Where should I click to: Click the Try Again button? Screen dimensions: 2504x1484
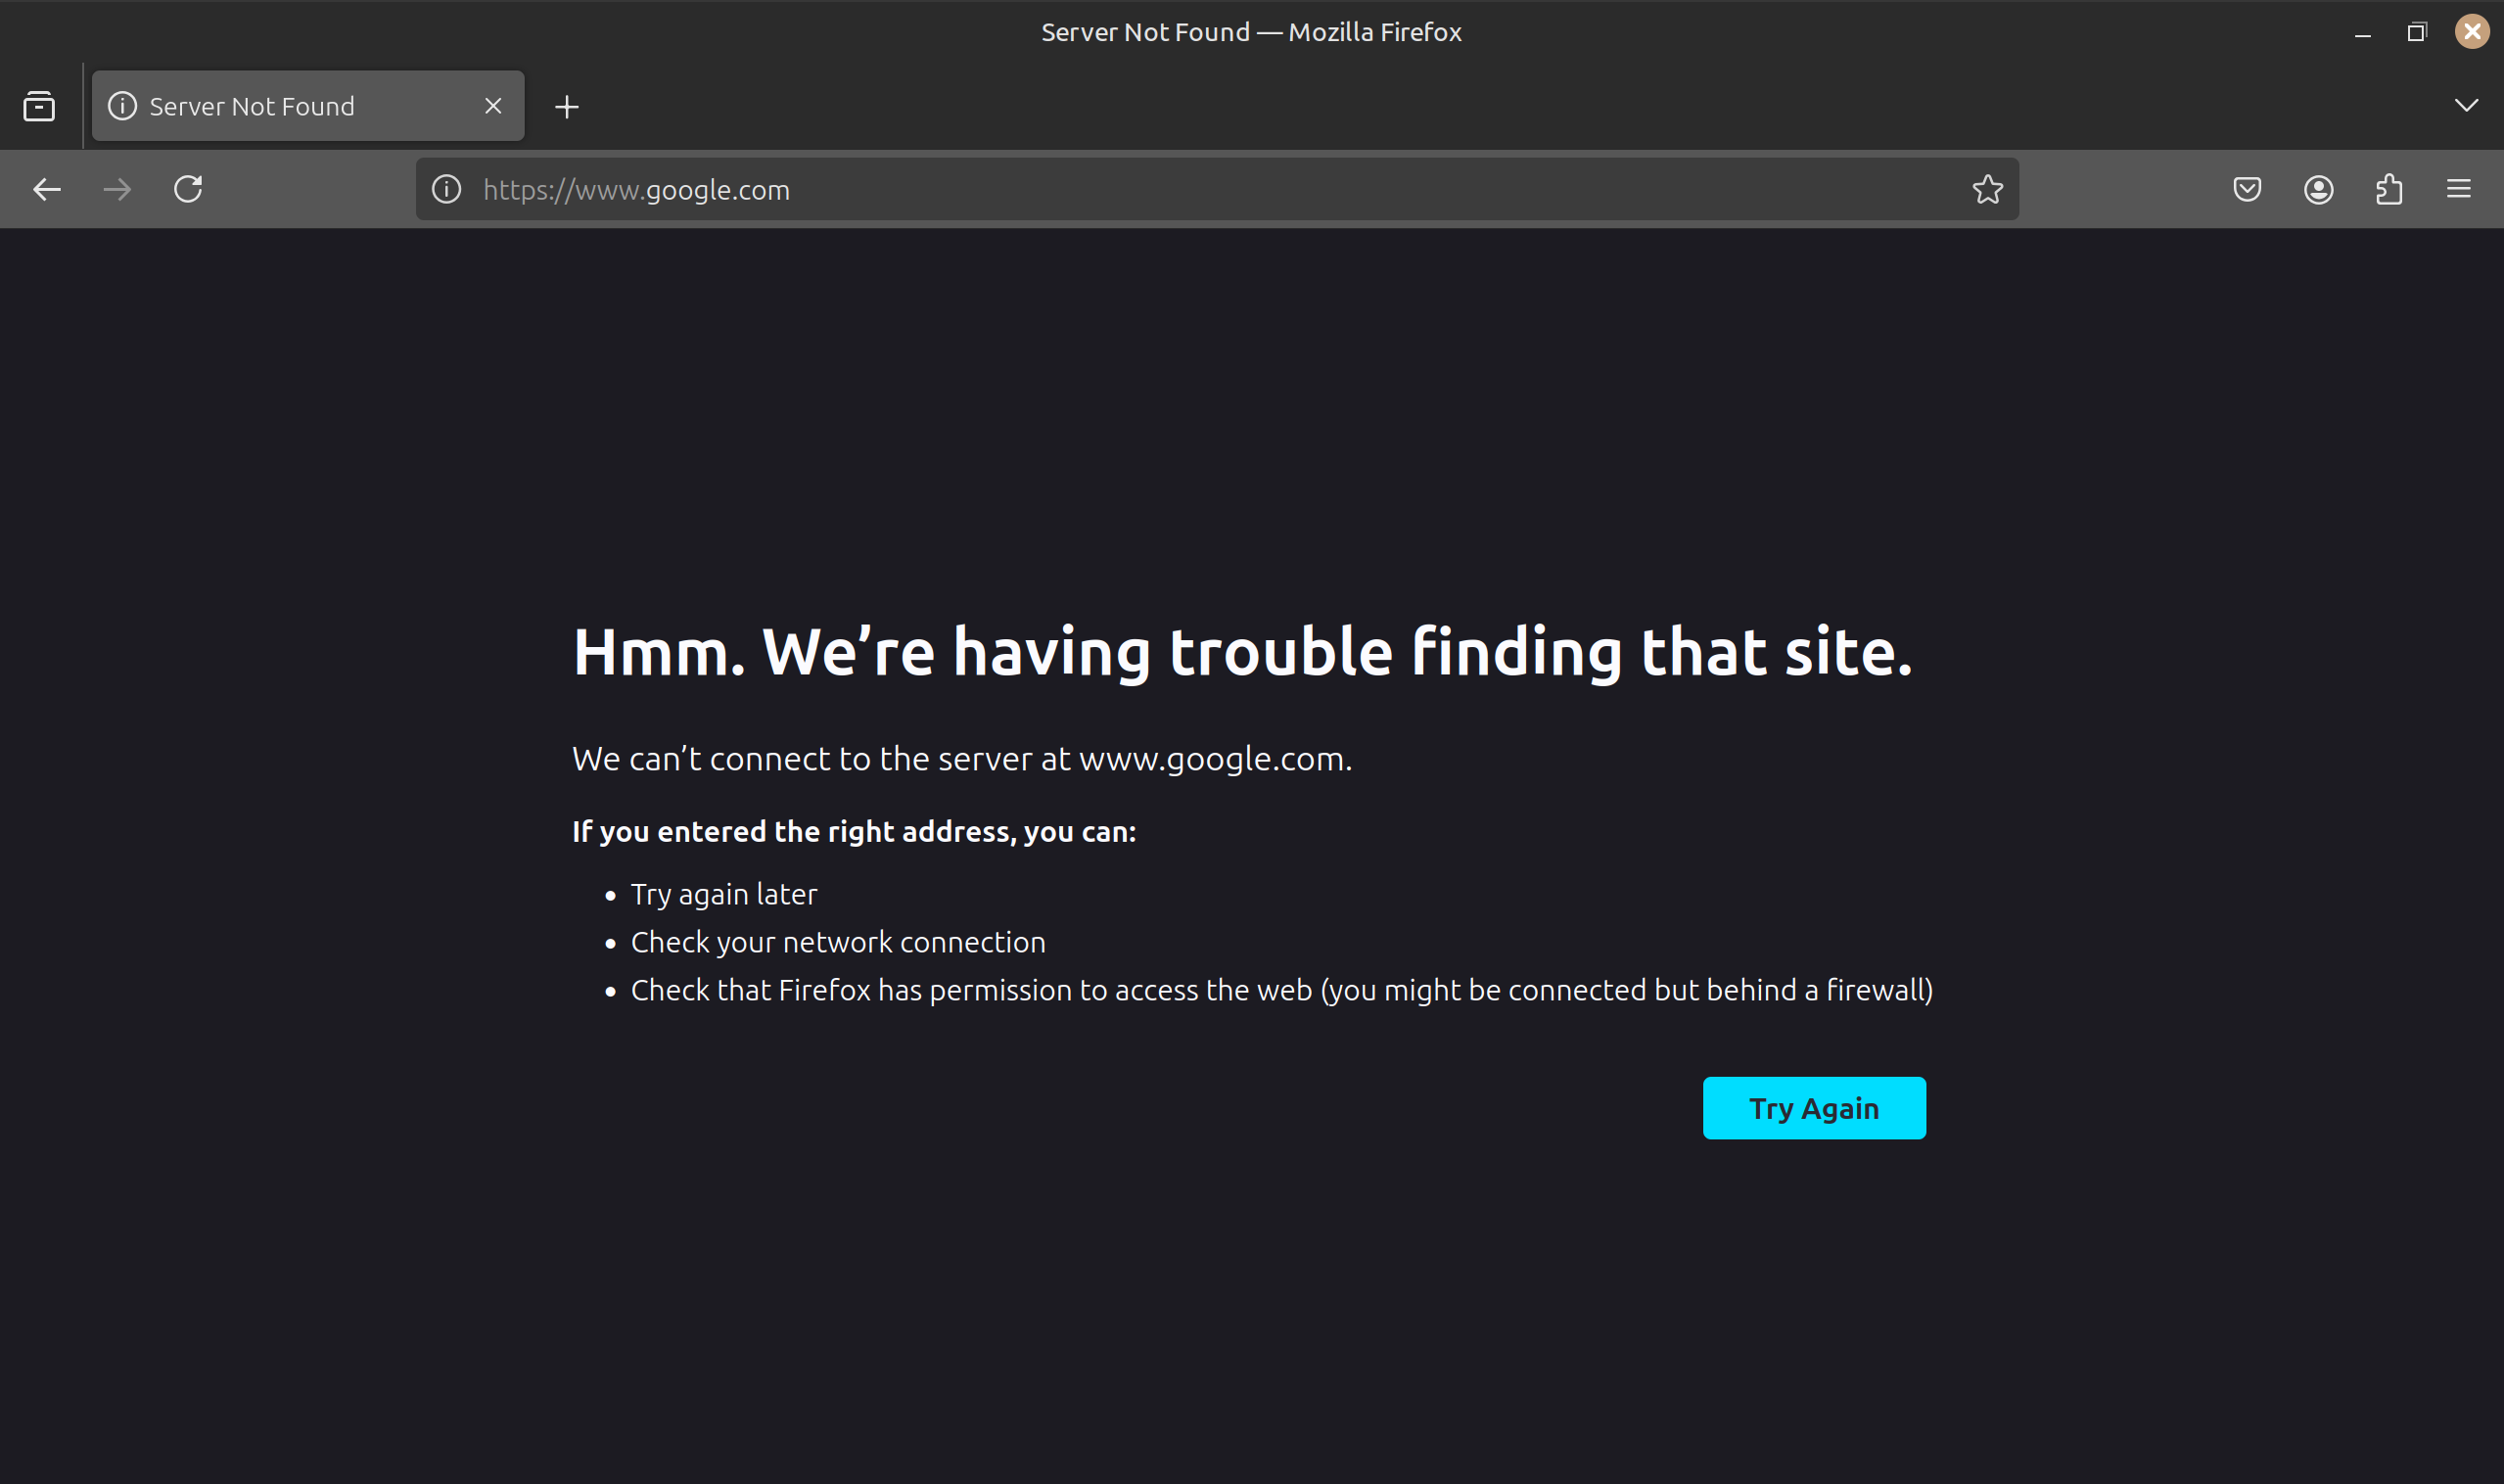[1814, 1108]
